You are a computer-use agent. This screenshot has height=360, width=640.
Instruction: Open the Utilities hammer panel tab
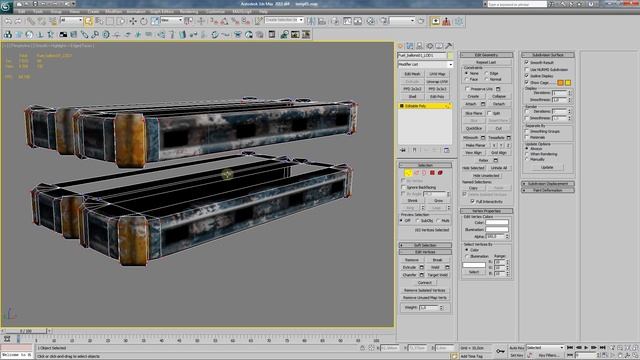point(449,46)
